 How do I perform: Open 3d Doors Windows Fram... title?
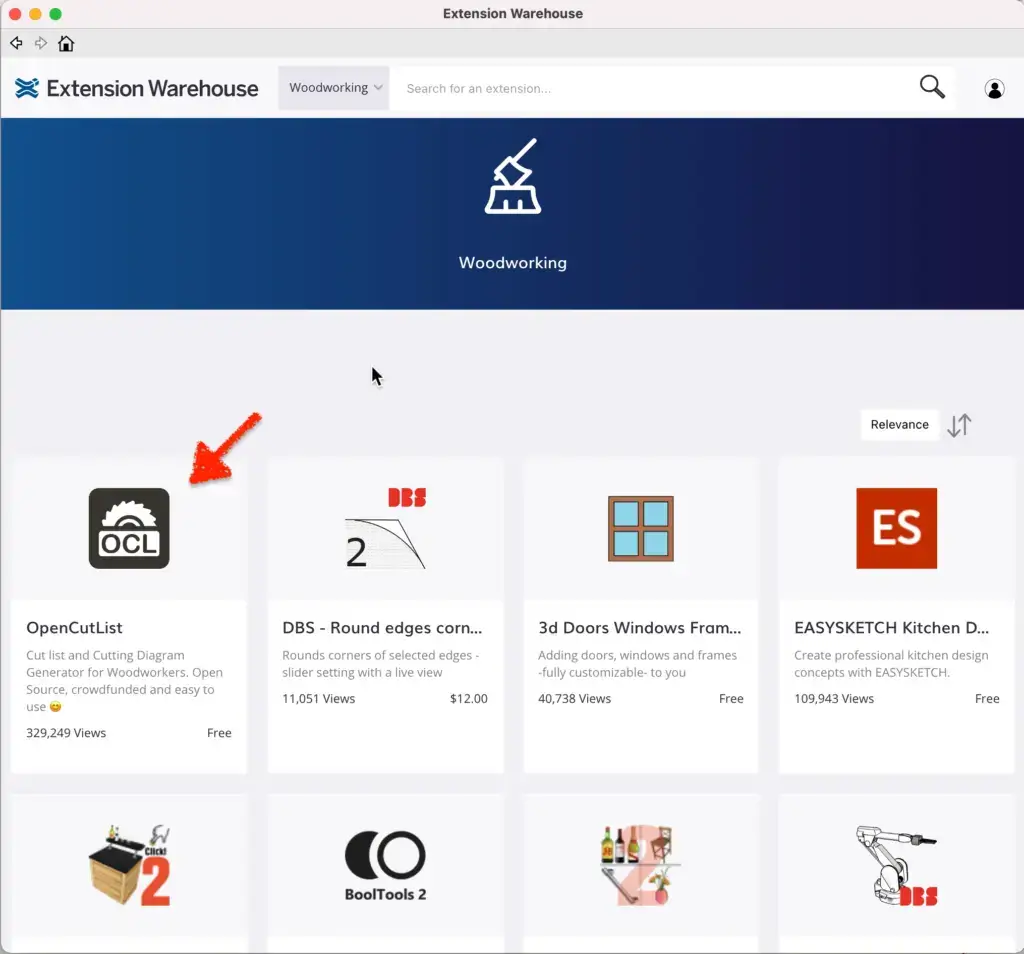pos(639,628)
